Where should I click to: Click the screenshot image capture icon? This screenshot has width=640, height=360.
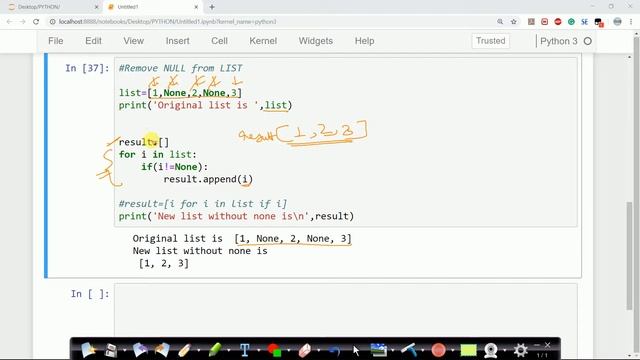click(378, 350)
